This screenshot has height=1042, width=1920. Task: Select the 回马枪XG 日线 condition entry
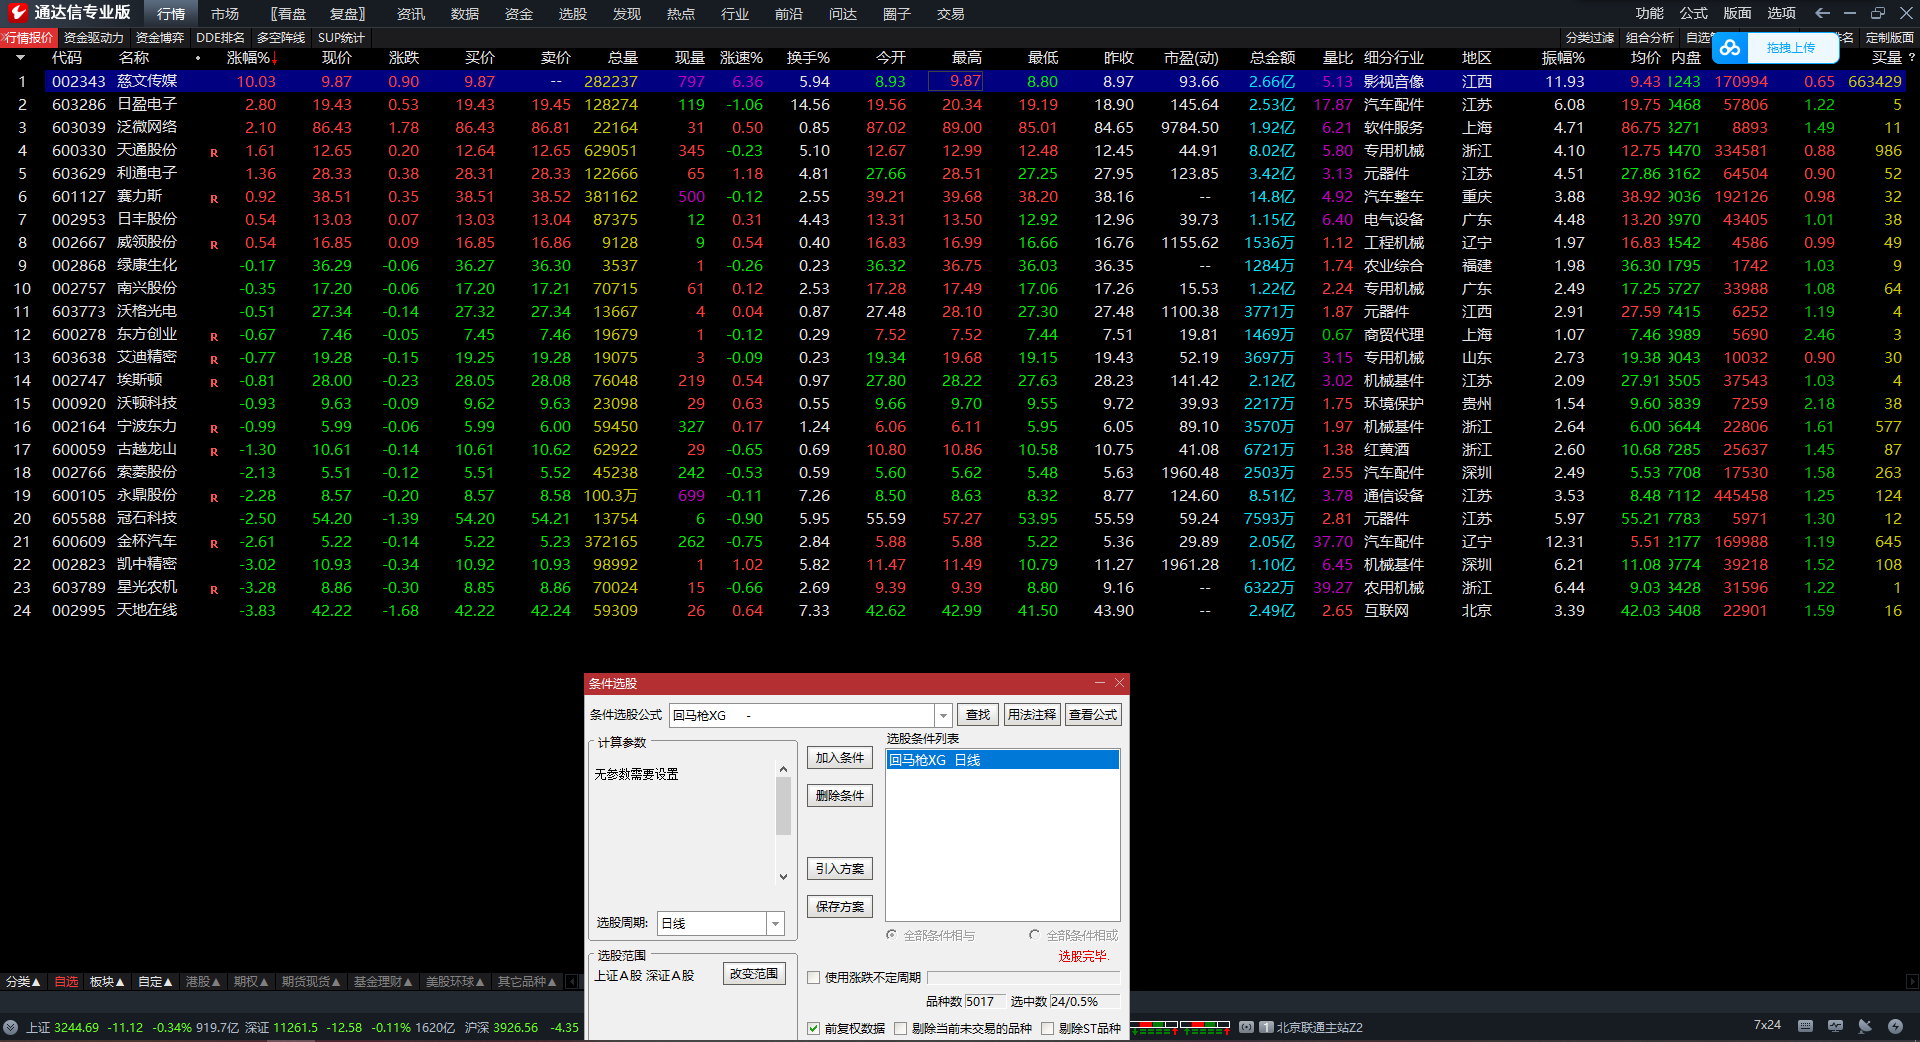tap(1003, 760)
